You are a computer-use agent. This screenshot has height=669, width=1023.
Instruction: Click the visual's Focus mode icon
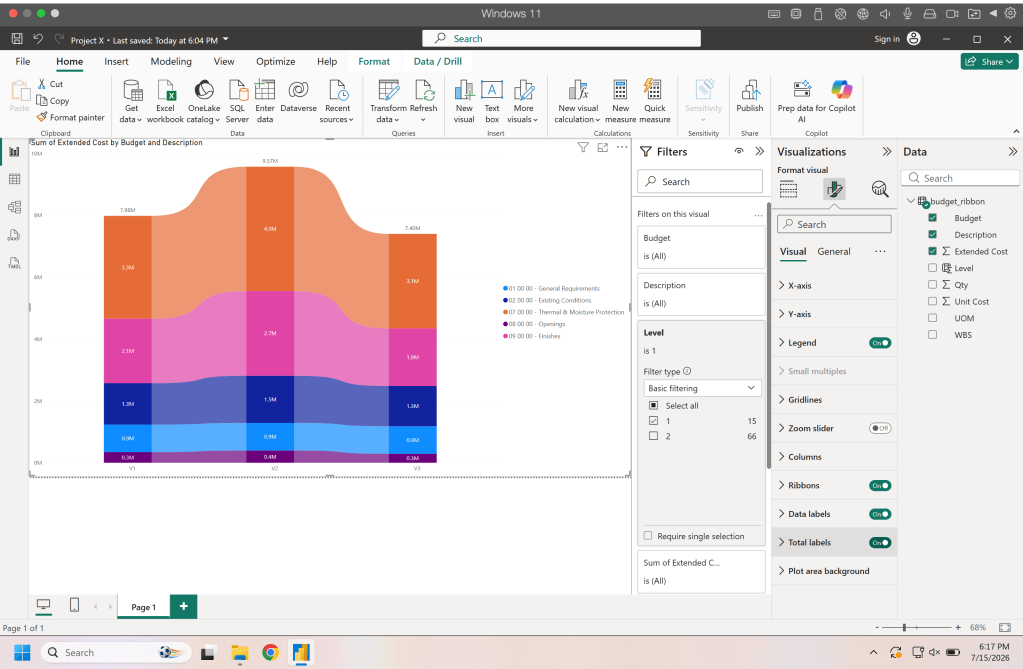603,148
